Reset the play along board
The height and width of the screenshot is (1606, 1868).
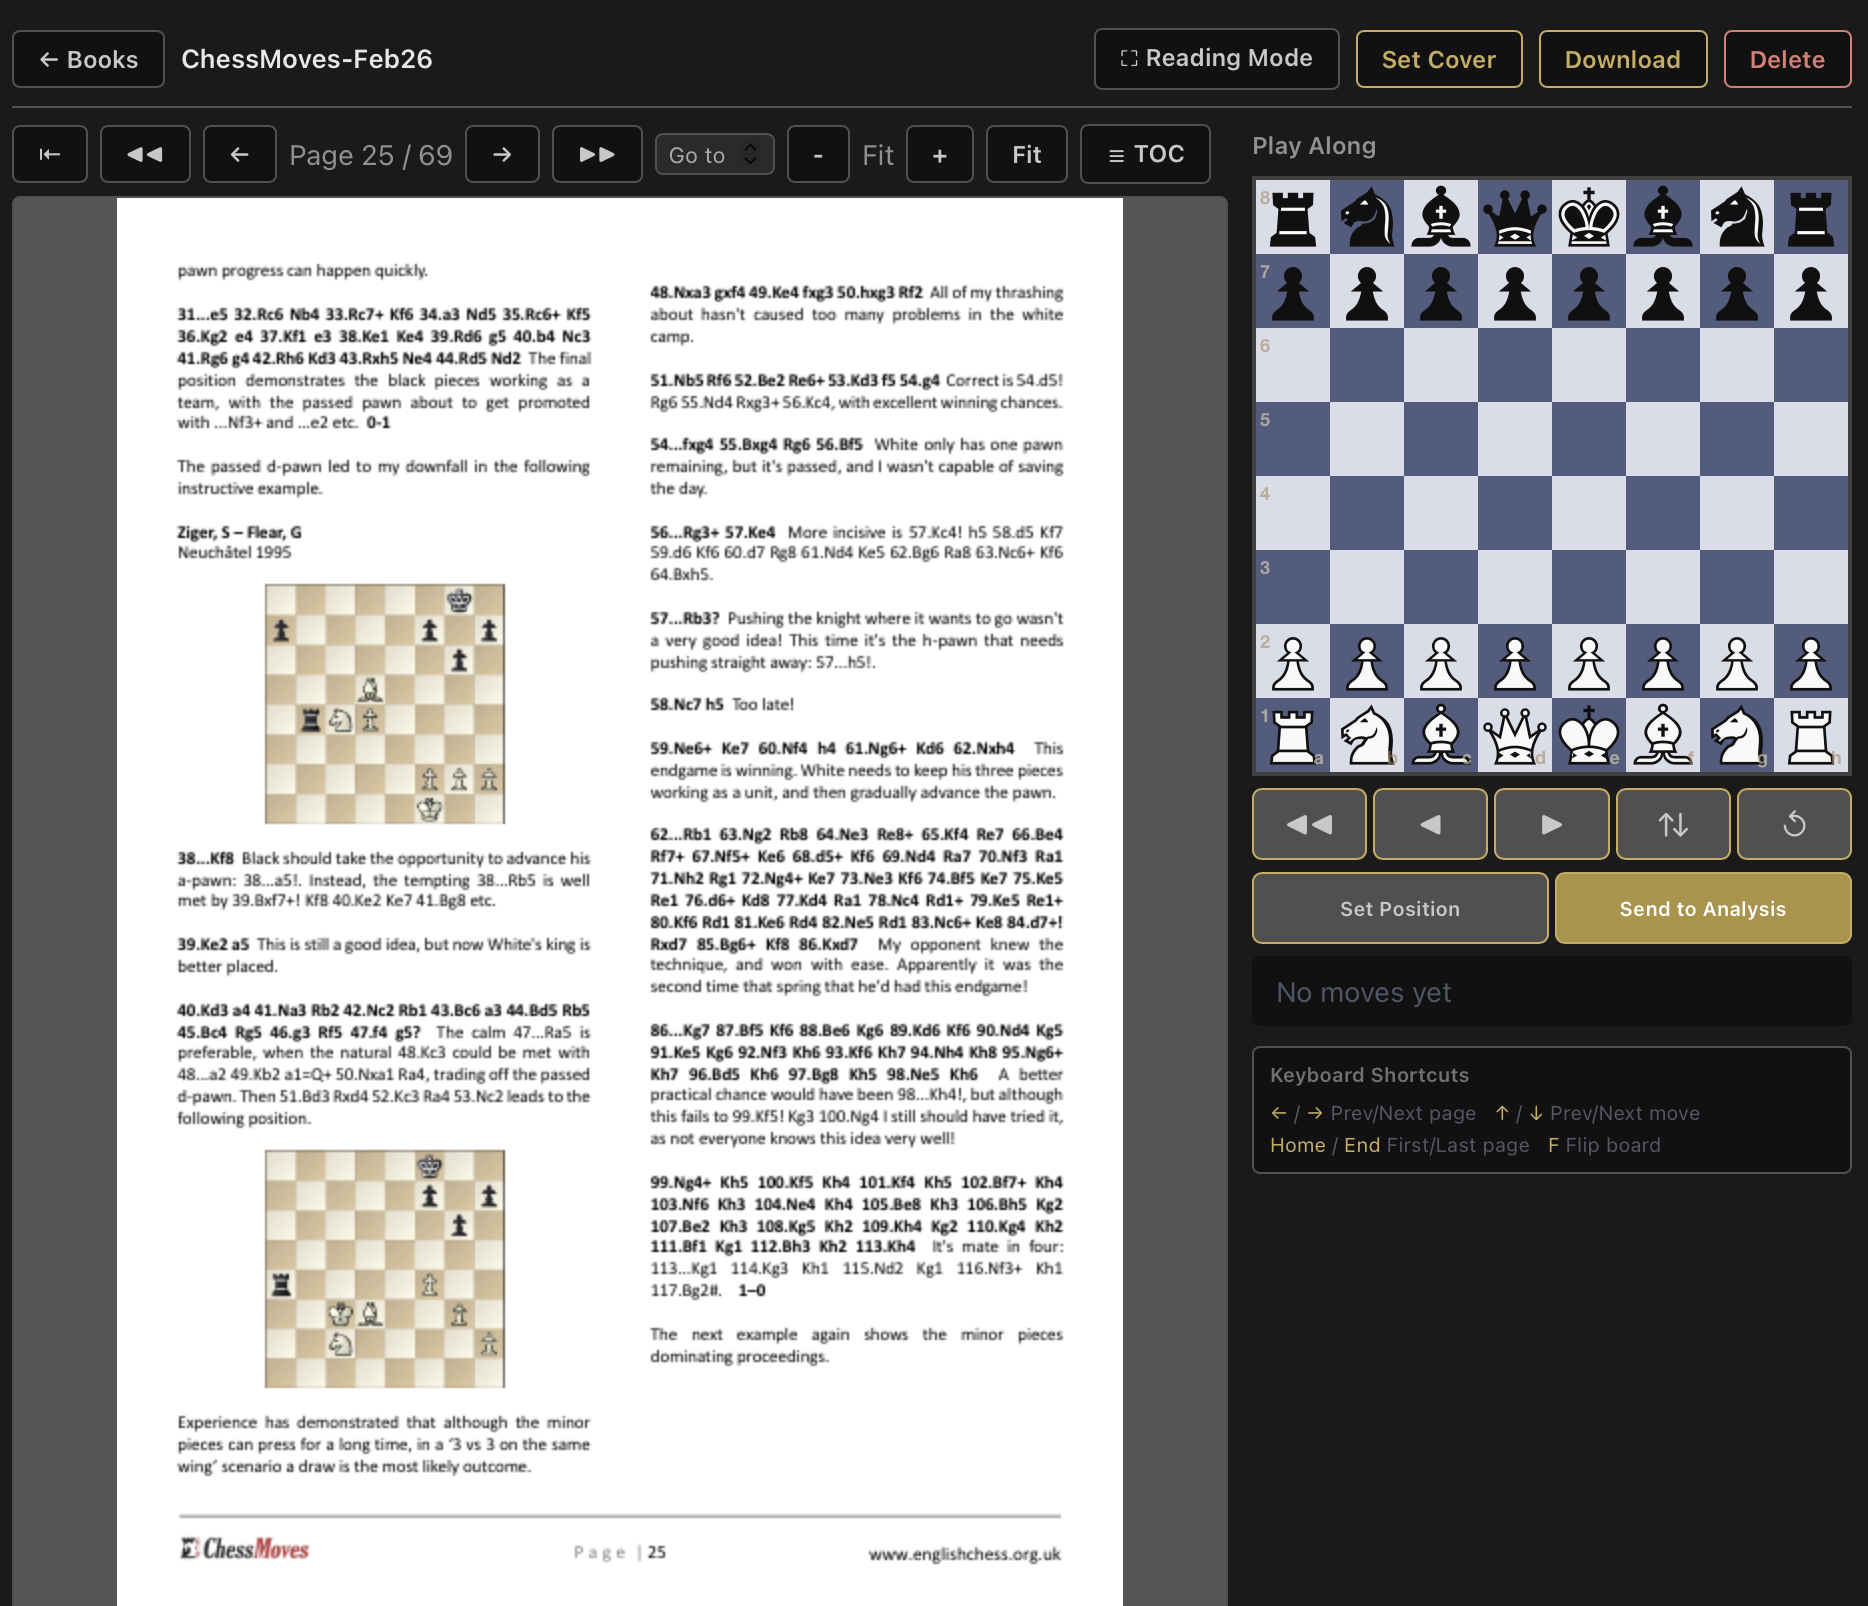pos(1793,824)
